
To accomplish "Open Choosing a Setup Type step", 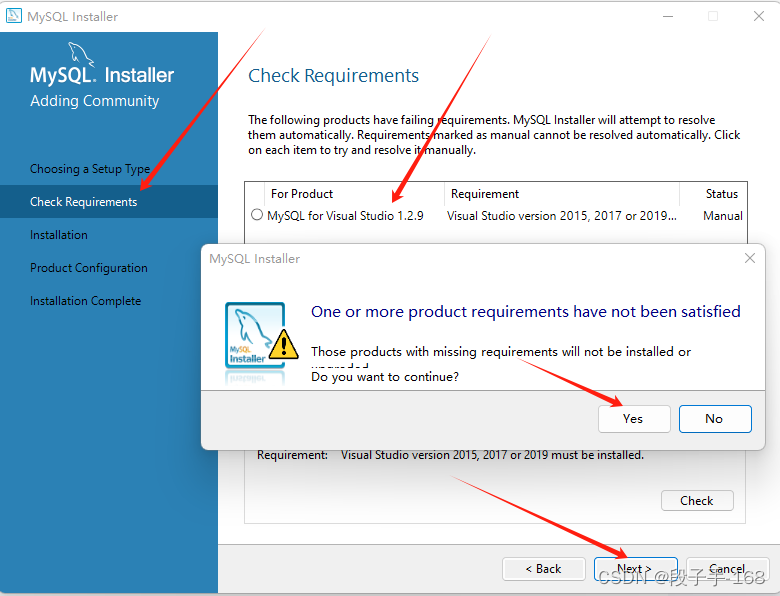I will (90, 169).
